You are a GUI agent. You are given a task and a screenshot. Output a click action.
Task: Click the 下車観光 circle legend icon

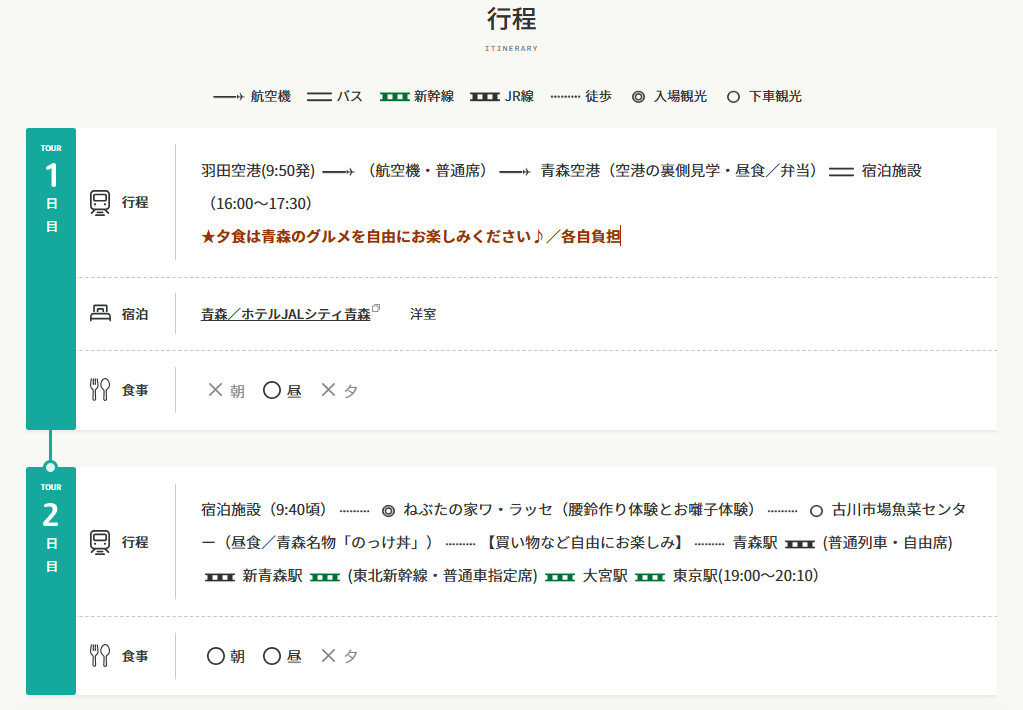(733, 97)
